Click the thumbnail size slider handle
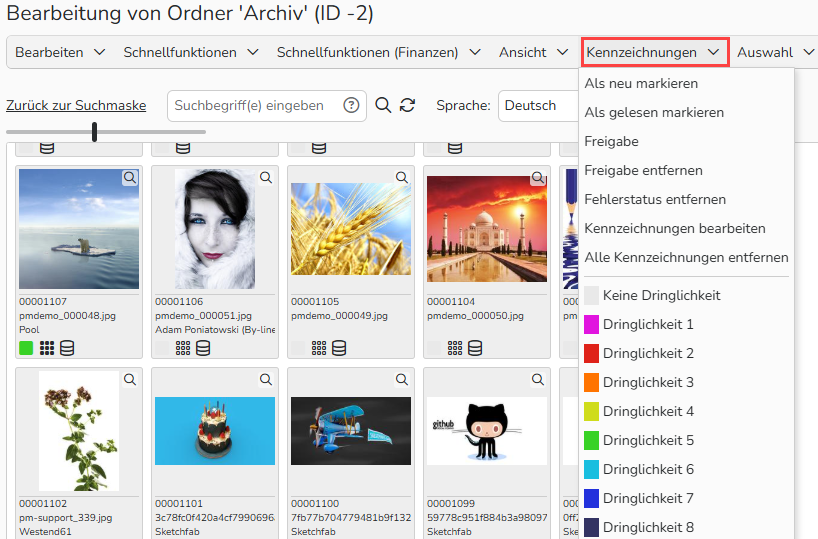 click(94, 132)
